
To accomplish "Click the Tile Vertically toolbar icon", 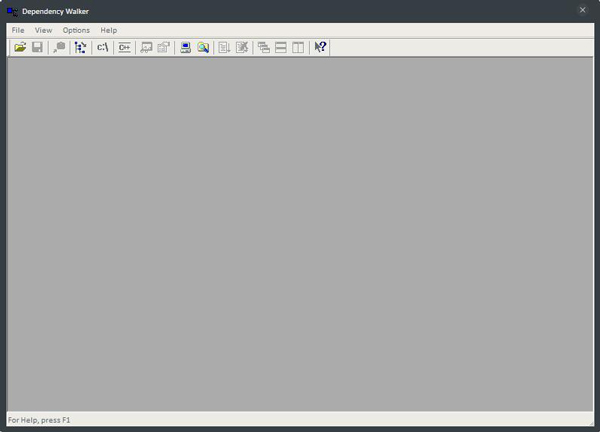I will click(298, 47).
